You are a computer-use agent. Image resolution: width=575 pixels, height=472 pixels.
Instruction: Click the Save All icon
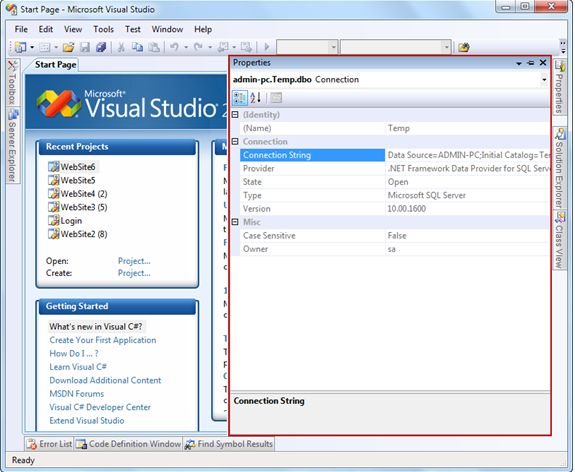[x=101, y=47]
